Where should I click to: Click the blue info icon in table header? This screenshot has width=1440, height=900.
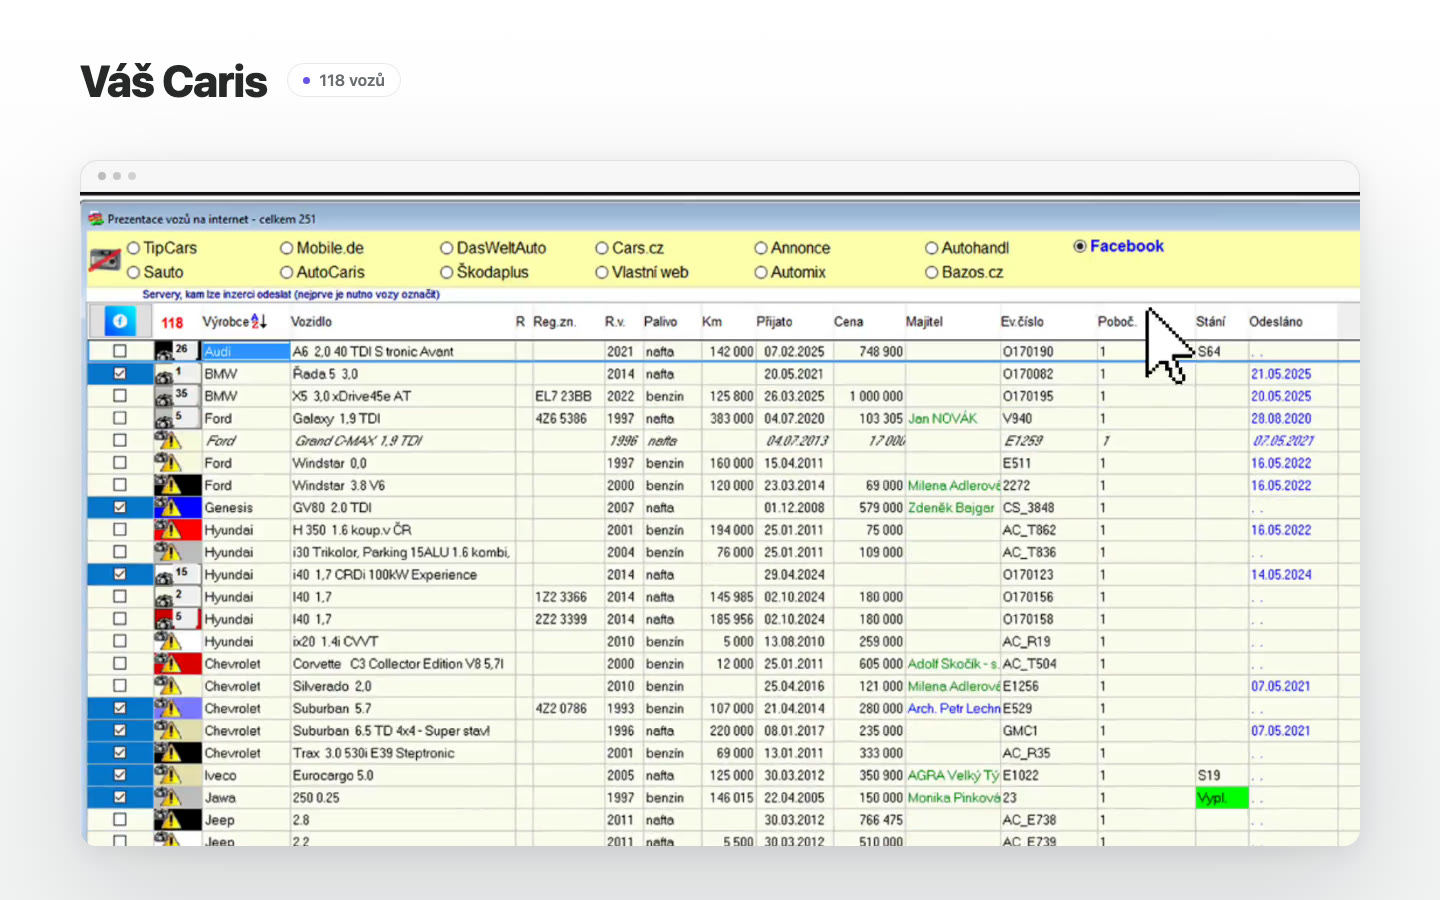click(120, 321)
